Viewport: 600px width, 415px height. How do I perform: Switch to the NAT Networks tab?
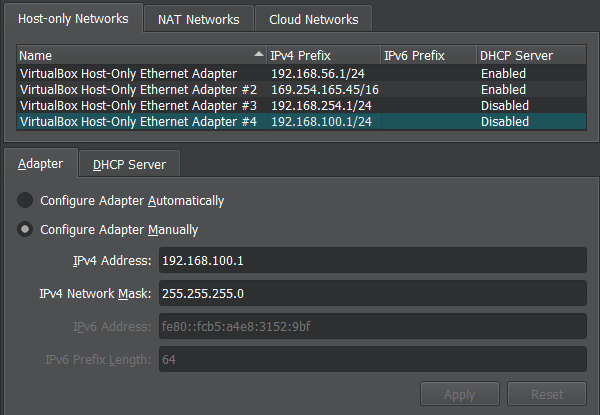tap(199, 19)
